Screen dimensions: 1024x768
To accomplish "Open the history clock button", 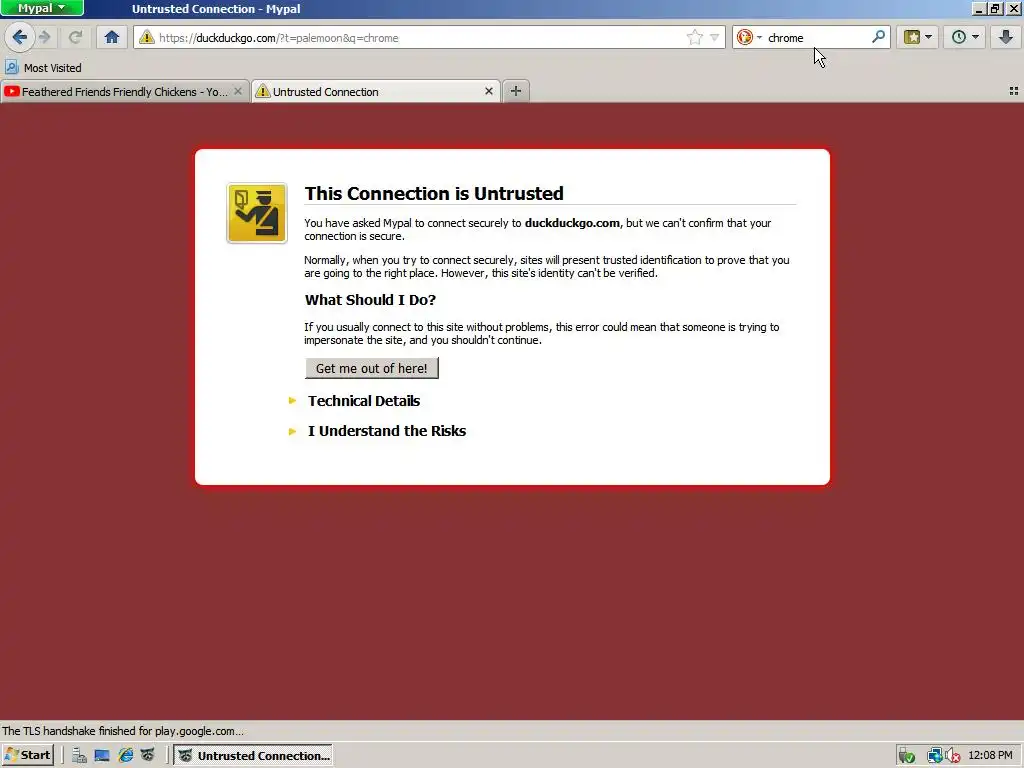I will point(959,37).
